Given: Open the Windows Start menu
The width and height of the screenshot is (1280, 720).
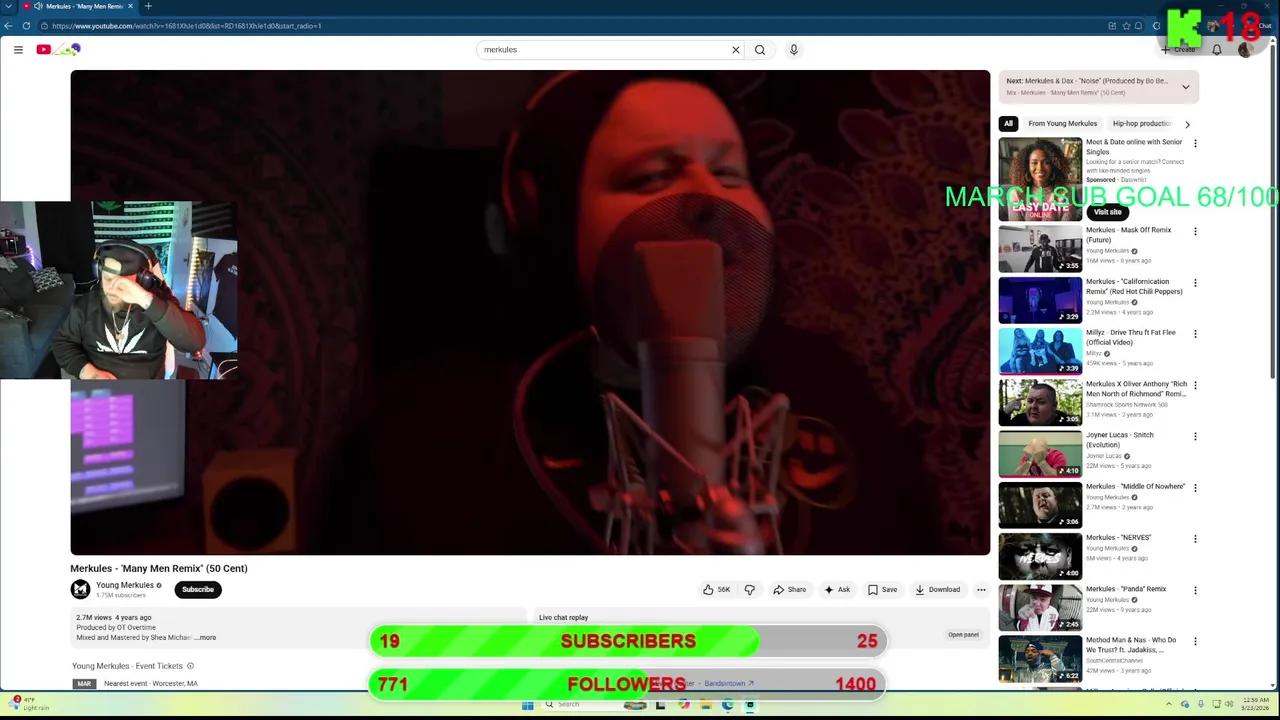Looking at the screenshot, I should pyautogui.click(x=527, y=704).
